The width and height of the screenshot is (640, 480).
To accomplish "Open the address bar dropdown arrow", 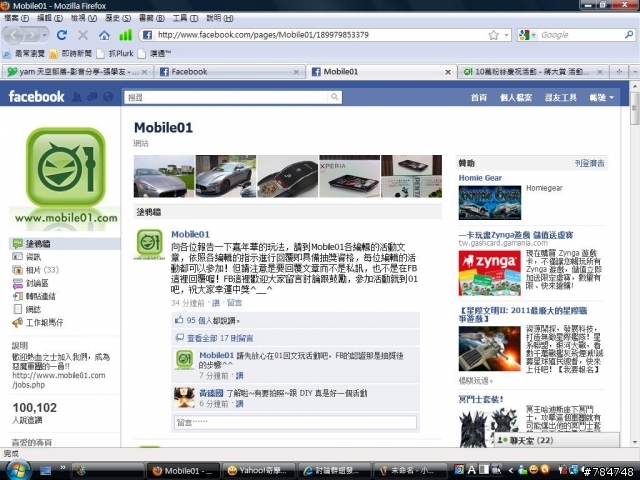I will [x=507, y=35].
